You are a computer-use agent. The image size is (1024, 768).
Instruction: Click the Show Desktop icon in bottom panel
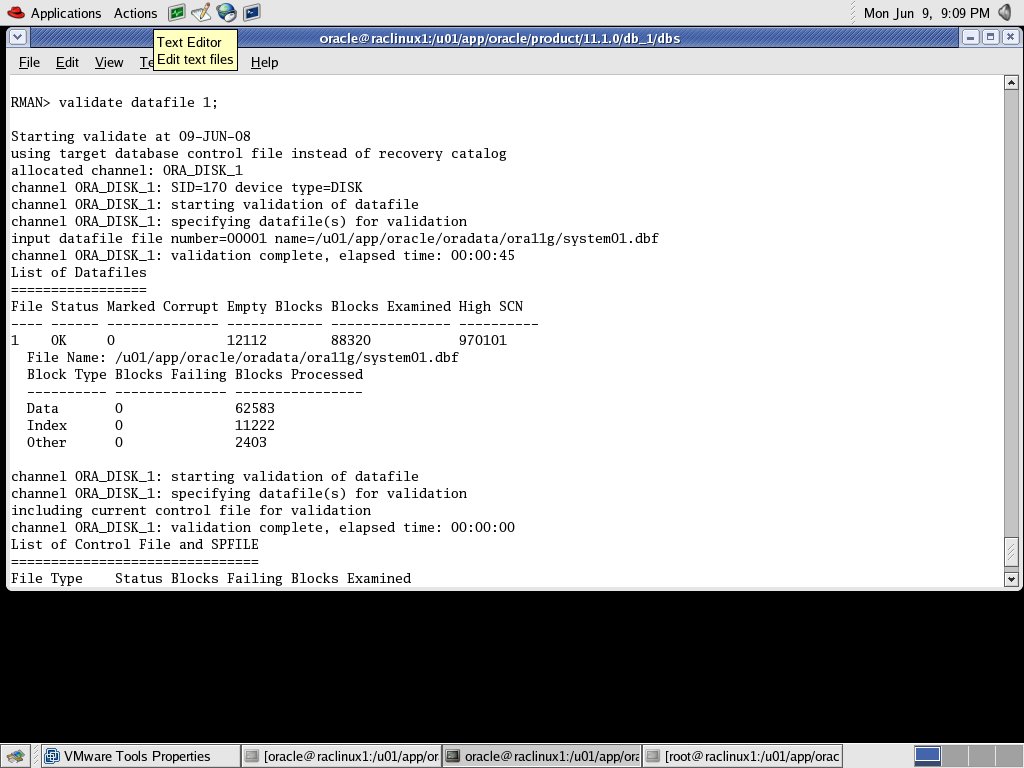click(16, 756)
